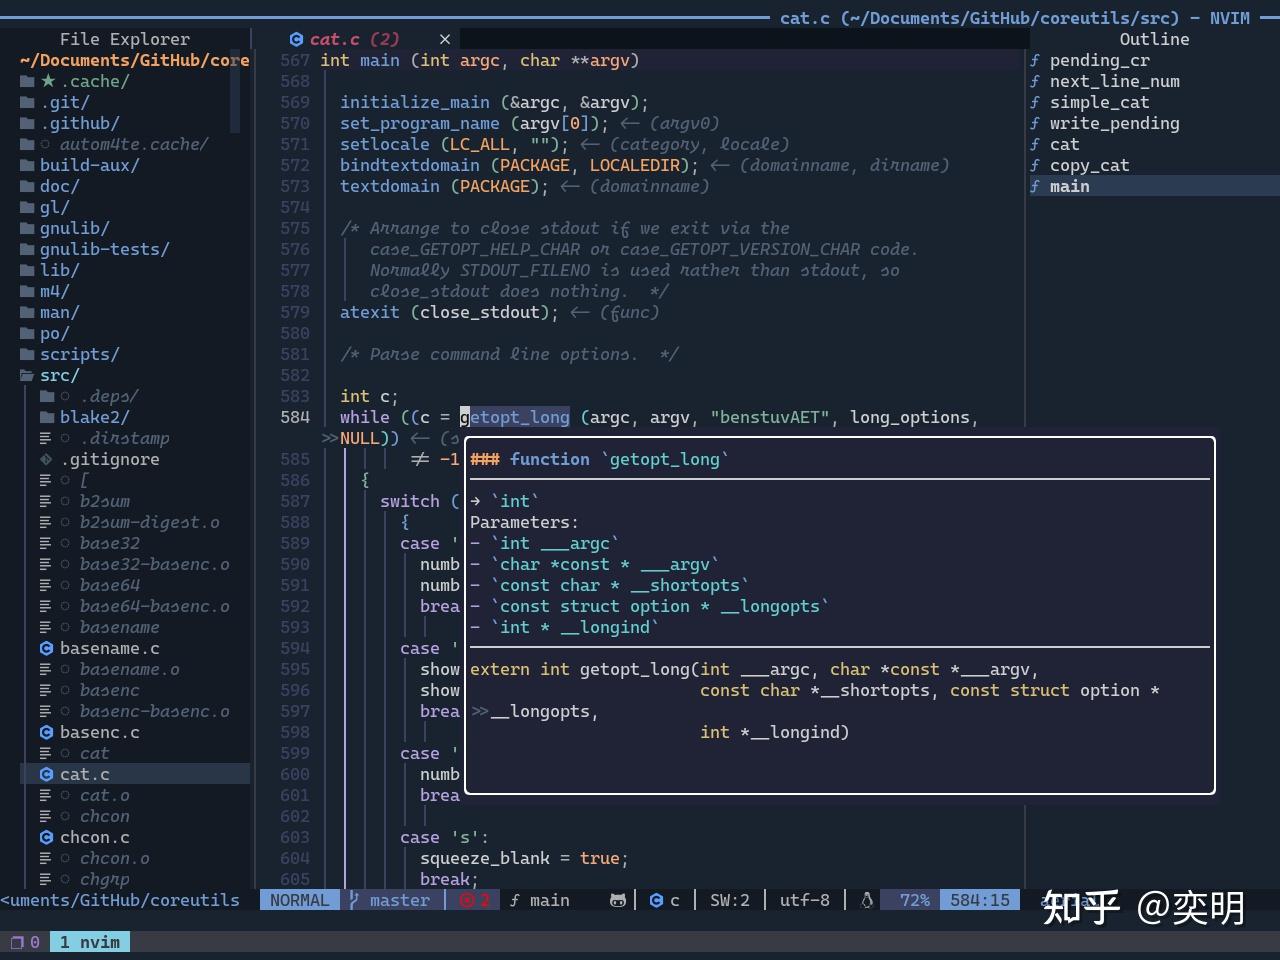The image size is (1280, 960).
Task: Click the master branch name in statusline
Action: click(399, 900)
